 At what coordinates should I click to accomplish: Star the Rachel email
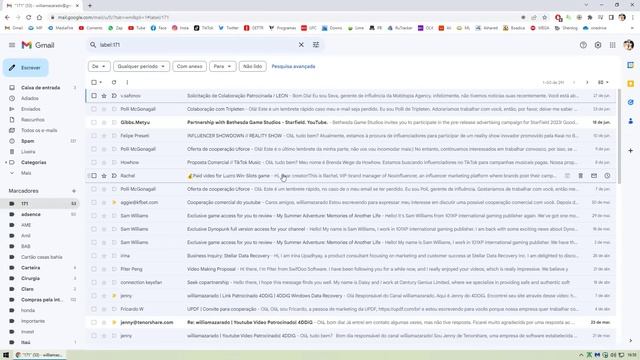pos(104,176)
